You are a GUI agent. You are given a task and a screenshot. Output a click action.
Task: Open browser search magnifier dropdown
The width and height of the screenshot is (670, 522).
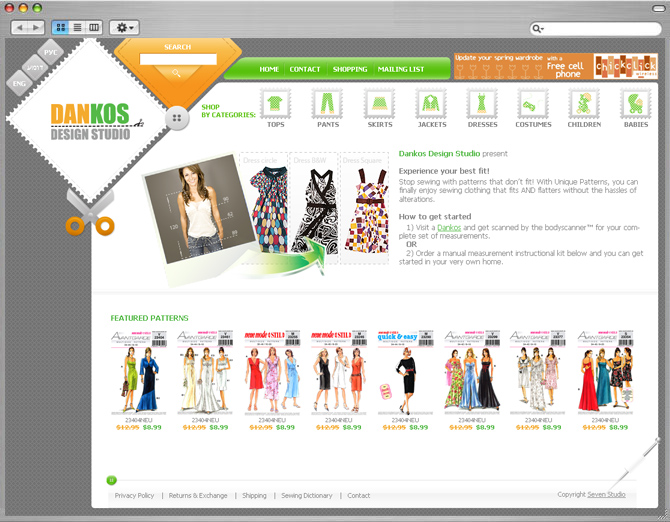(538, 29)
